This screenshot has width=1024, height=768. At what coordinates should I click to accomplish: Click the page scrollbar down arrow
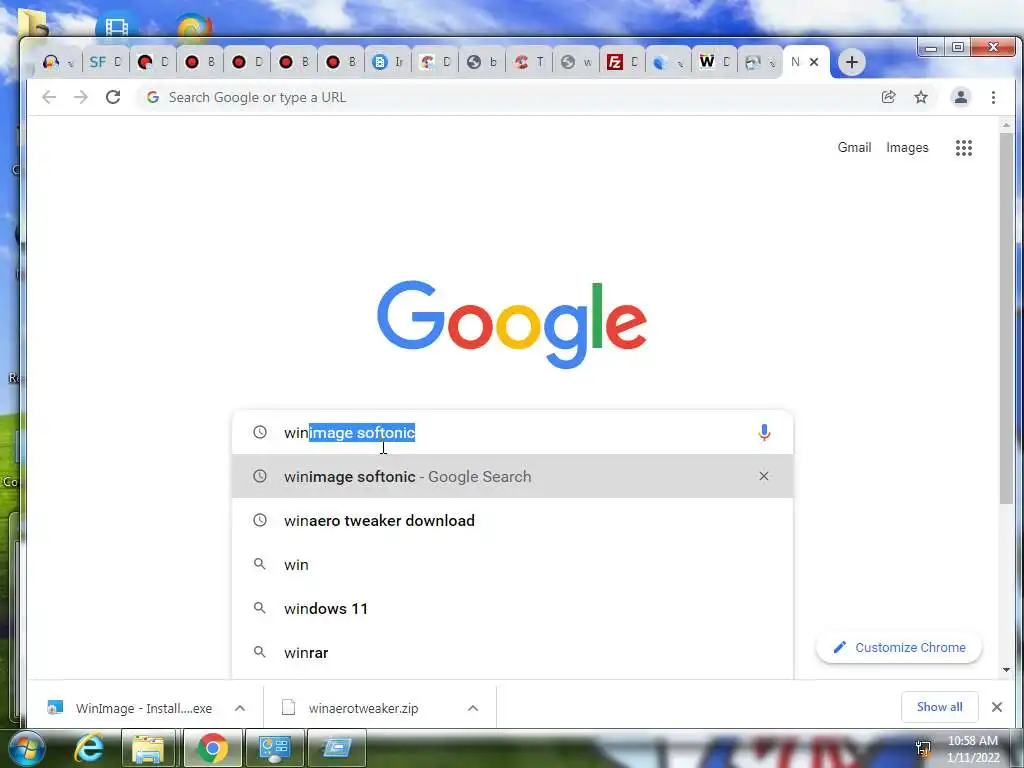1006,669
